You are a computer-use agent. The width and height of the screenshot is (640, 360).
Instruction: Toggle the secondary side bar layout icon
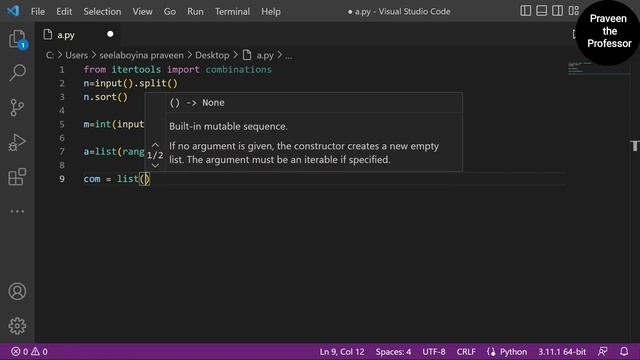pyautogui.click(x=558, y=11)
